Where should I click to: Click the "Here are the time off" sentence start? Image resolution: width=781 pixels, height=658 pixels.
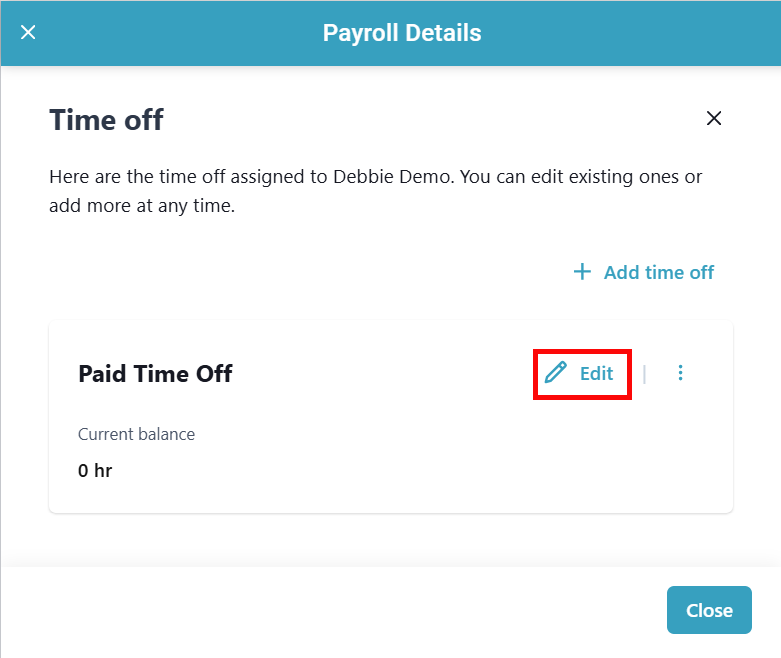pyautogui.click(x=120, y=177)
